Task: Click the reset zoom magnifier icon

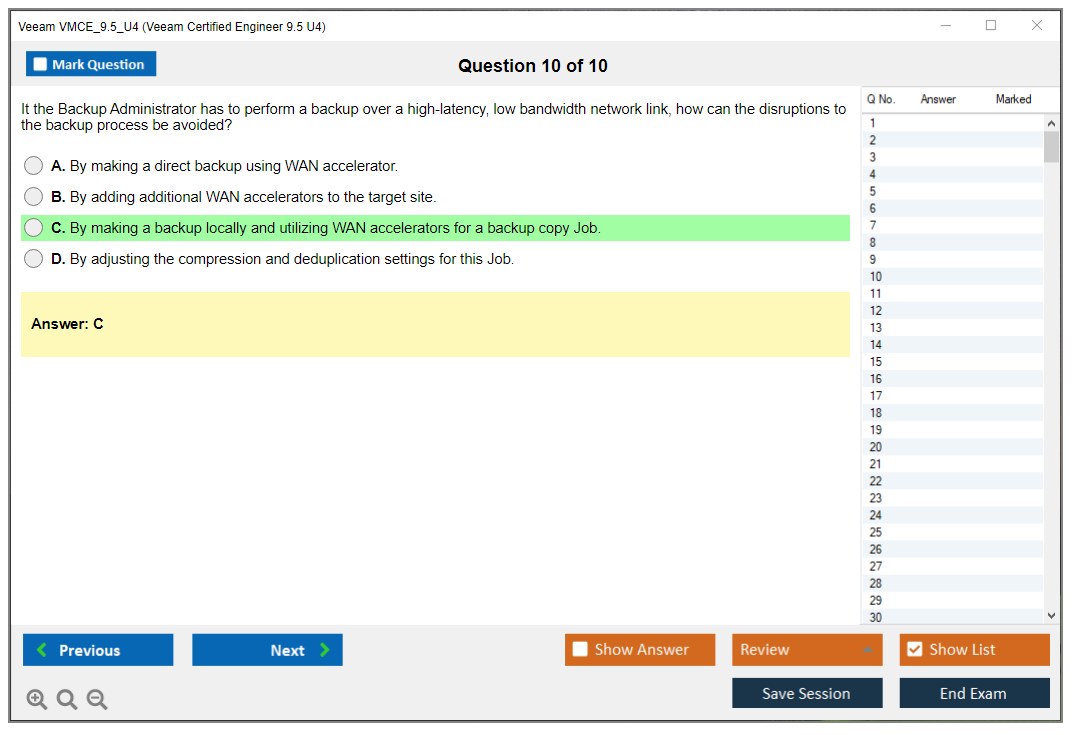Action: 67,700
